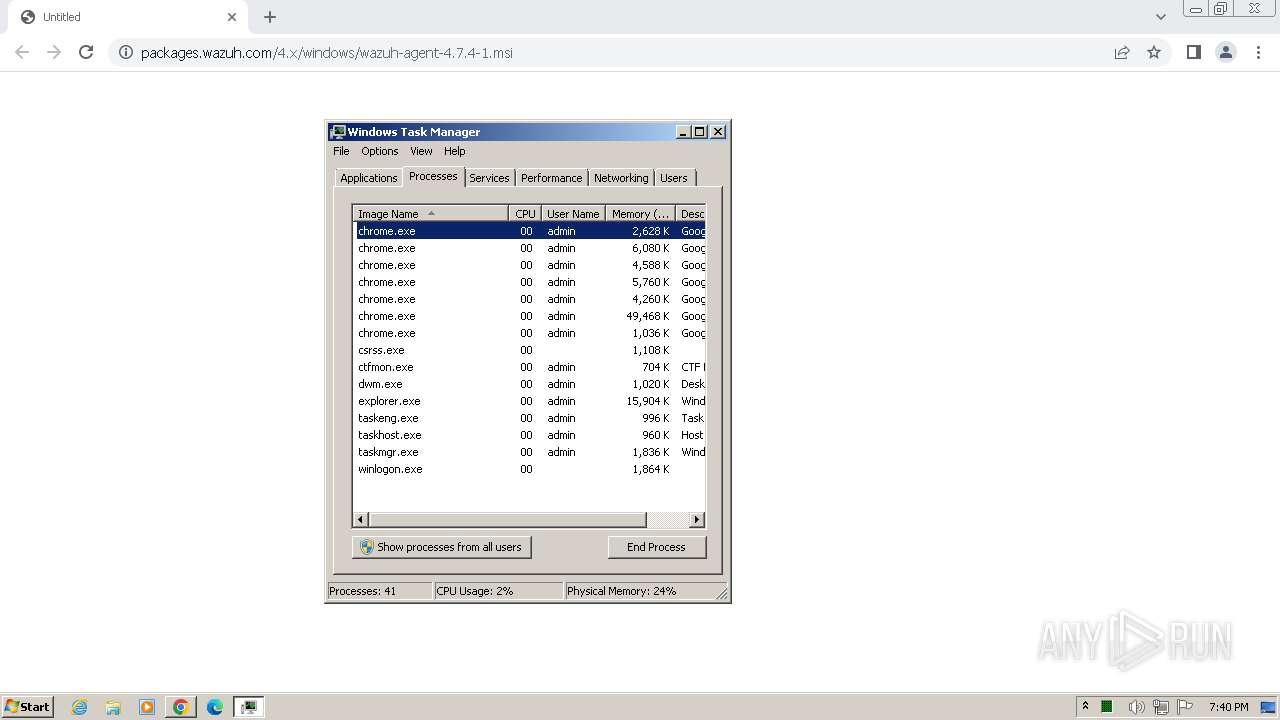Select the taskmgr.exe process

pos(530,452)
